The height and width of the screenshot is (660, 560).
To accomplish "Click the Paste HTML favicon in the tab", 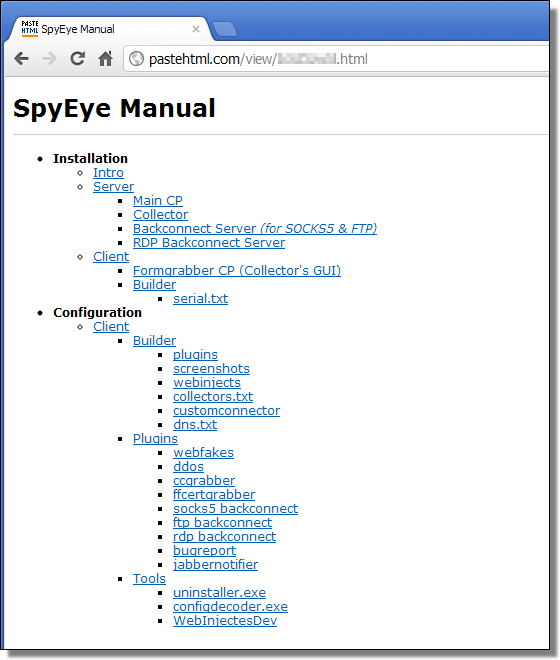I will tap(29, 28).
